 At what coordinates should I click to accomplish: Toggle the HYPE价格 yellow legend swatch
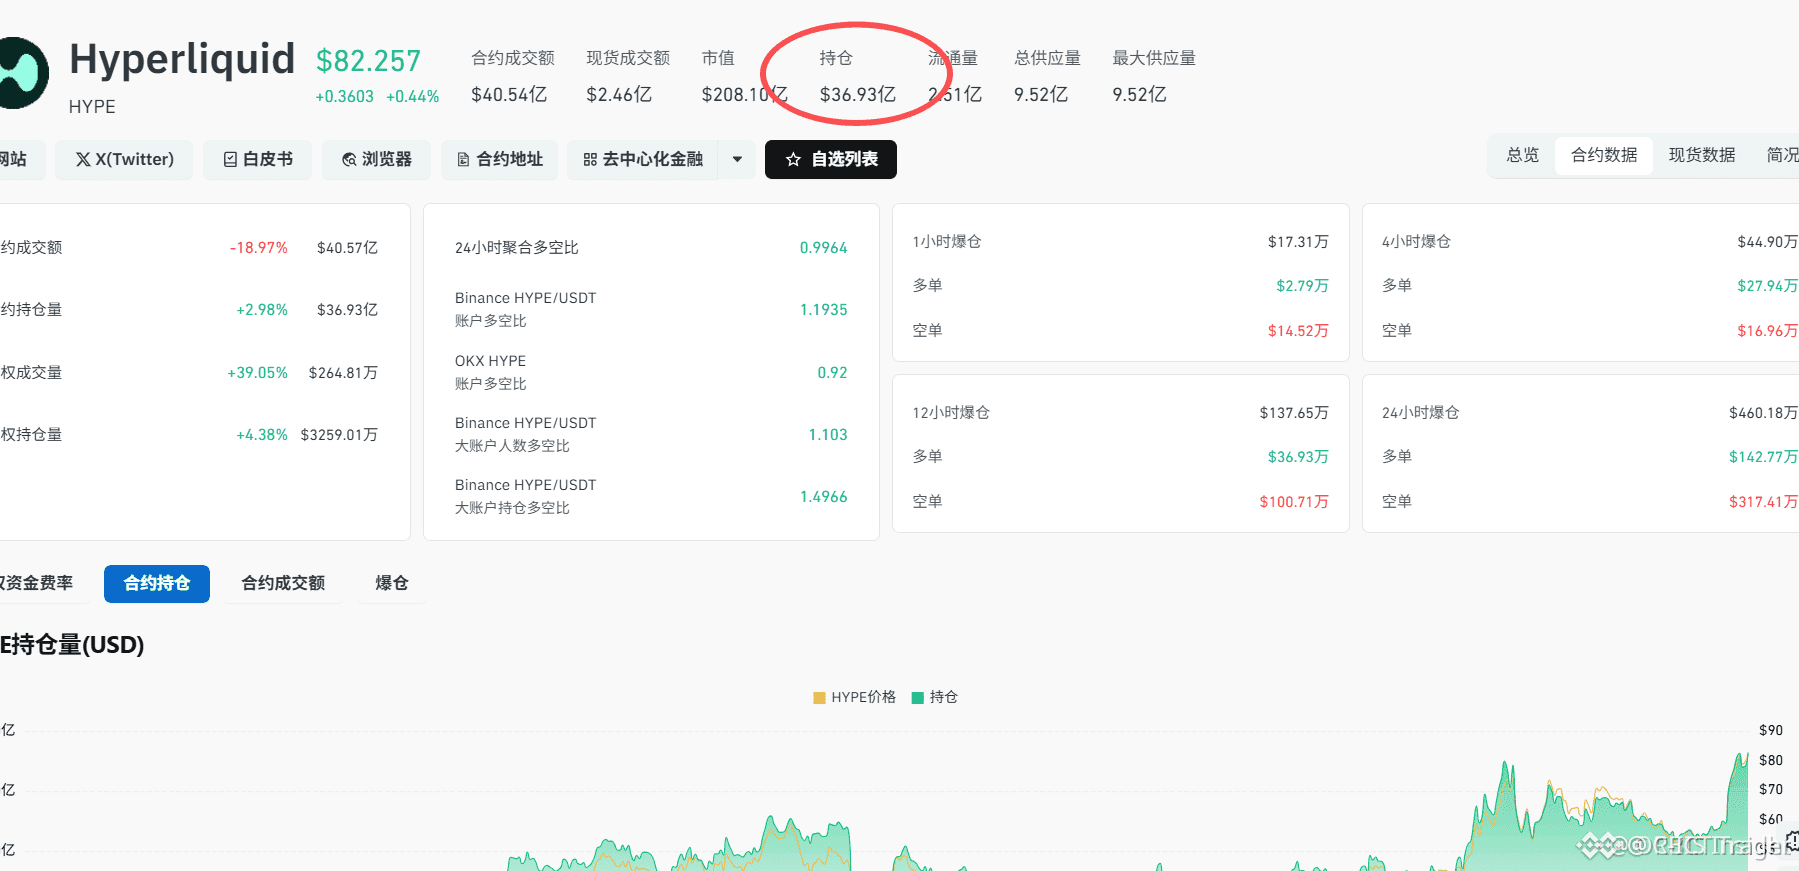pyautogui.click(x=819, y=698)
